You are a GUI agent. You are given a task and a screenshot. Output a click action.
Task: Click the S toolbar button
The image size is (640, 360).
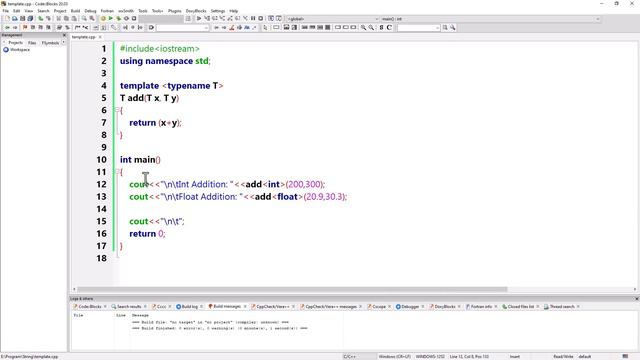[x=381, y=28]
